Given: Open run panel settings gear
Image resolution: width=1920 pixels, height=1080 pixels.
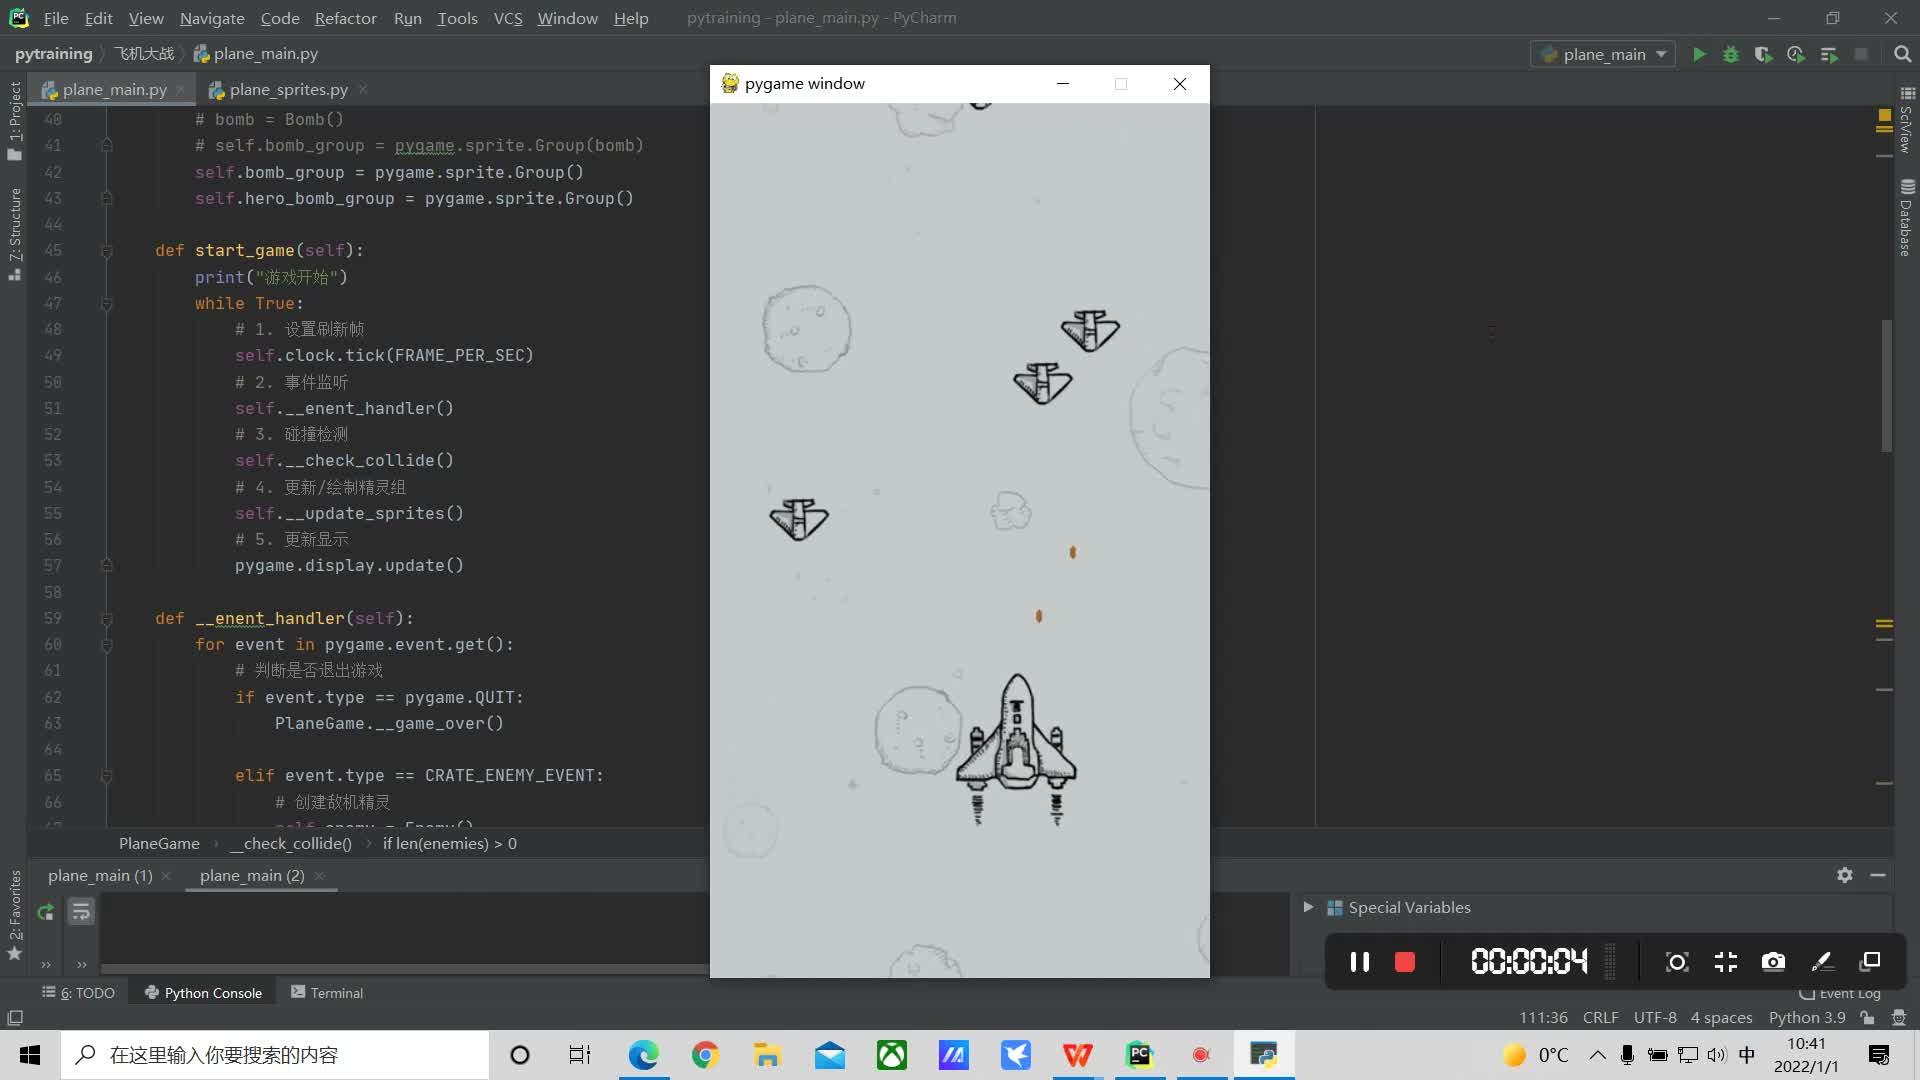Looking at the screenshot, I should (1845, 875).
